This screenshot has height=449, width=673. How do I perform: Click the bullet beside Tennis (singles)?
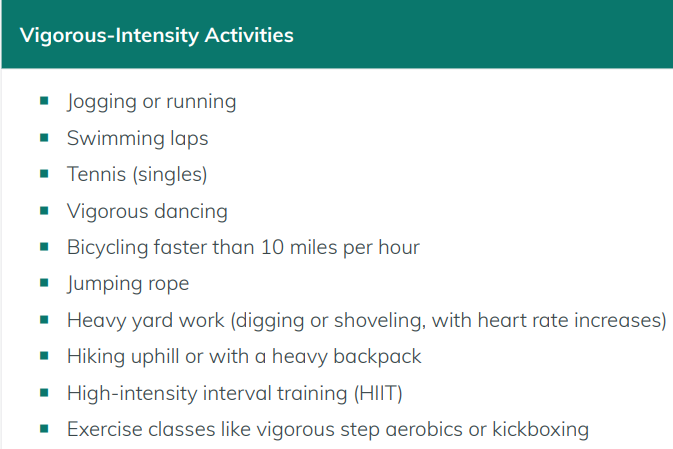pos(44,174)
